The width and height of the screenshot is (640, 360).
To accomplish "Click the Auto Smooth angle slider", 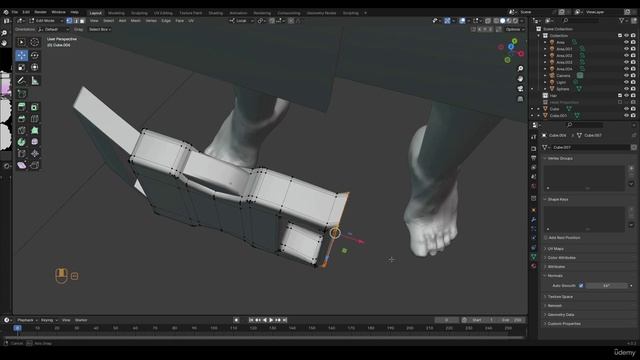I will click(x=607, y=286).
